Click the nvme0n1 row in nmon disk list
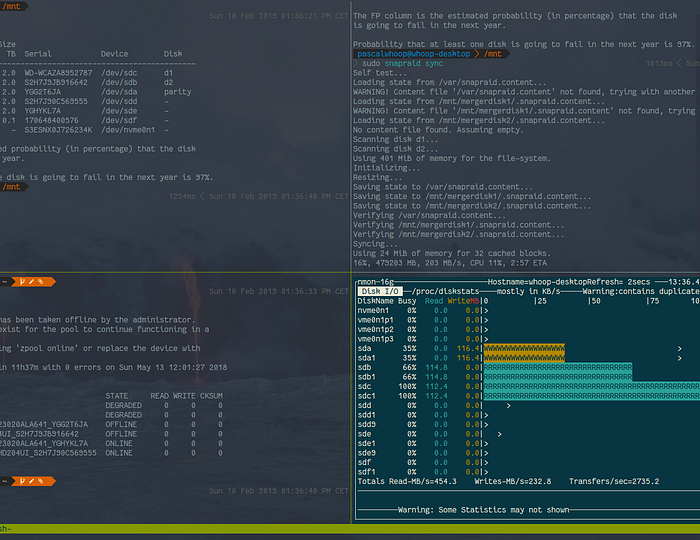Screen dimensions: 700x540 373,311
